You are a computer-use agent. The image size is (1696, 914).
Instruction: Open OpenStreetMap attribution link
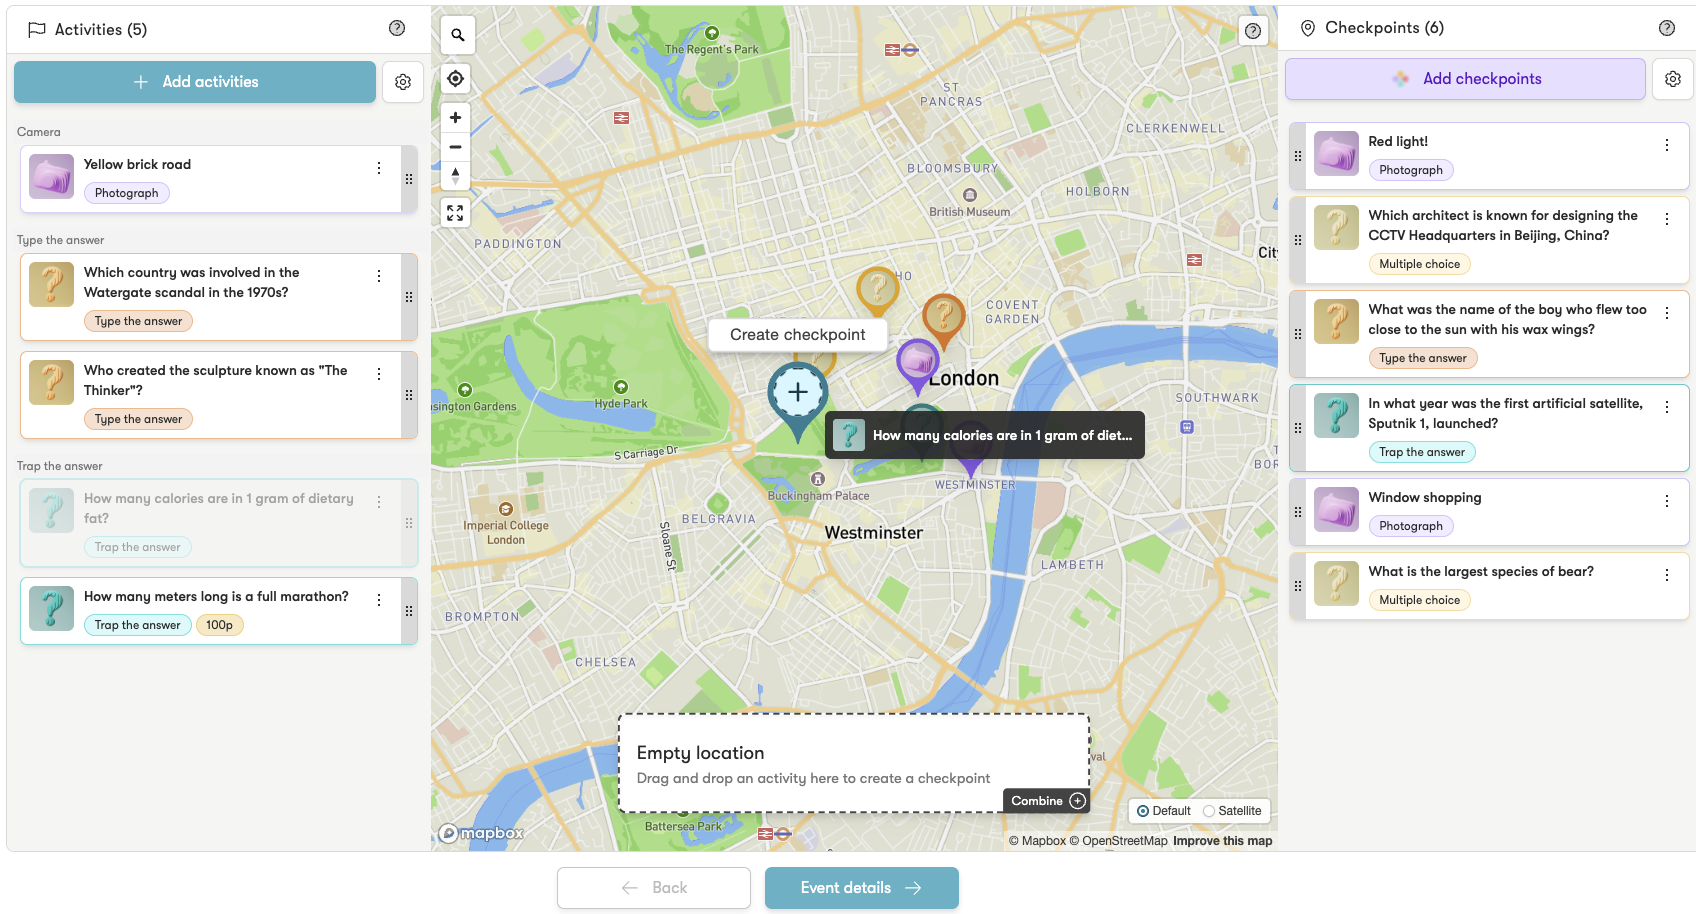coord(1118,841)
